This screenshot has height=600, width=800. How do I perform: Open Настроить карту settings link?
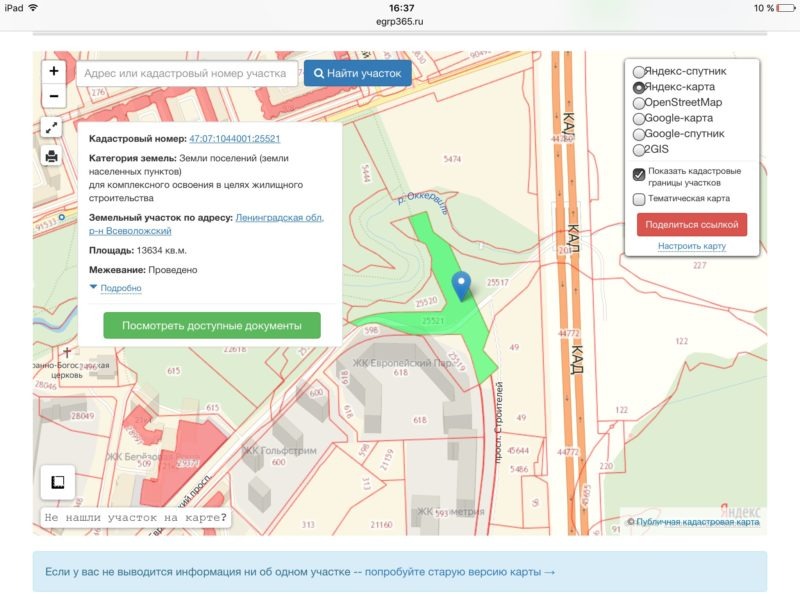click(692, 246)
